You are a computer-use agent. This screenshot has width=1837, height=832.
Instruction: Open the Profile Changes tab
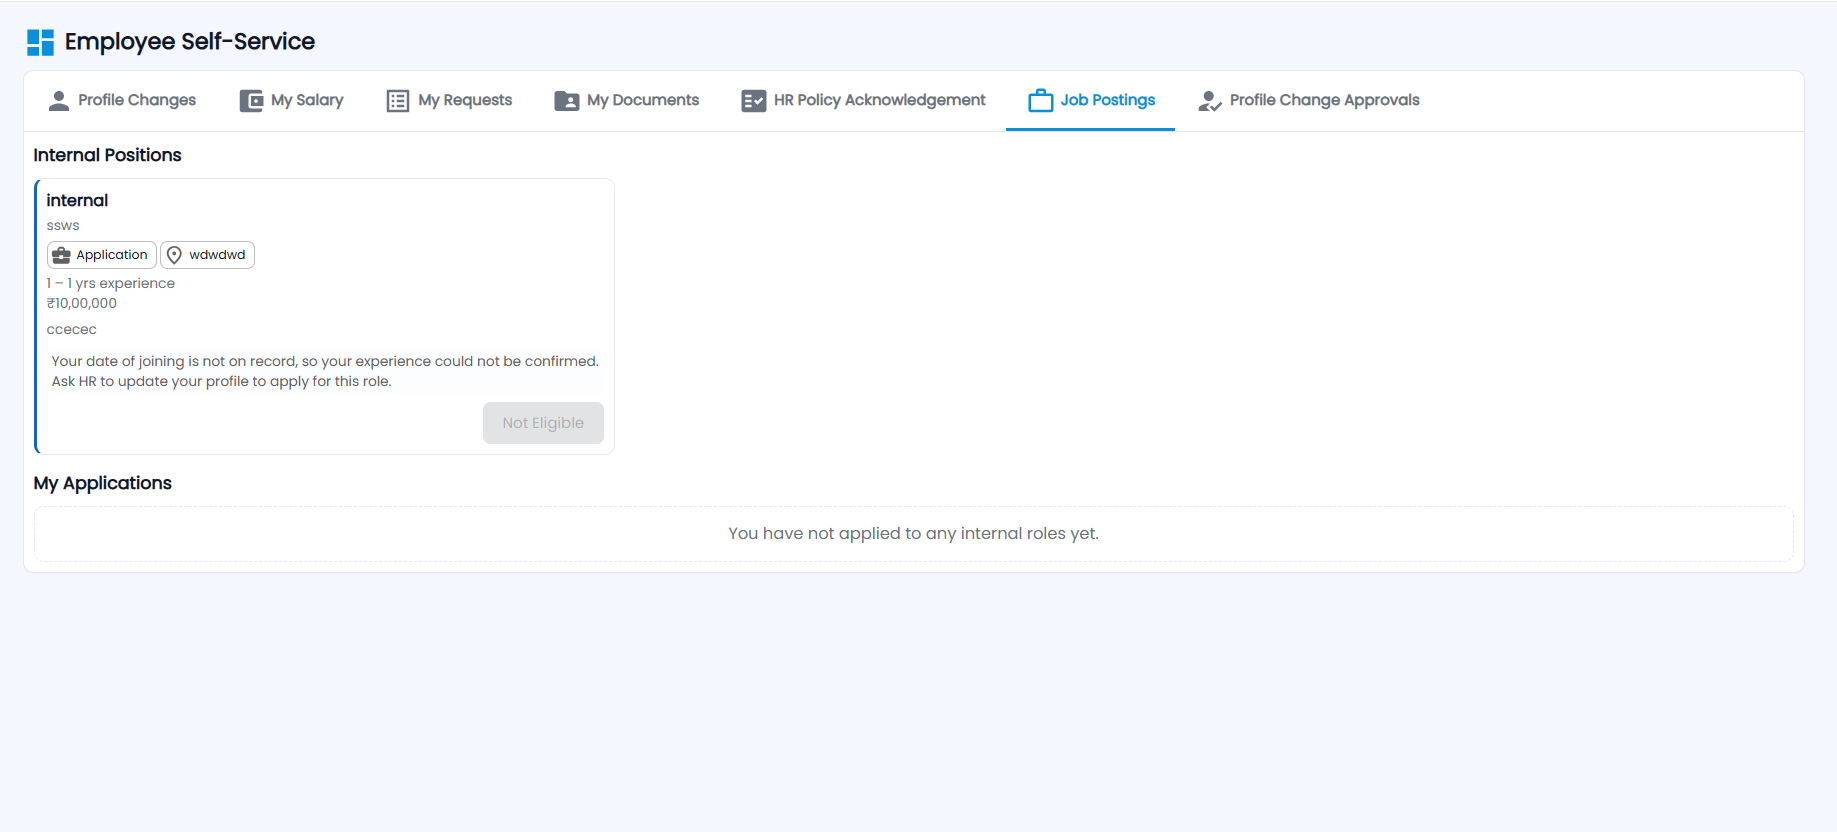(122, 100)
